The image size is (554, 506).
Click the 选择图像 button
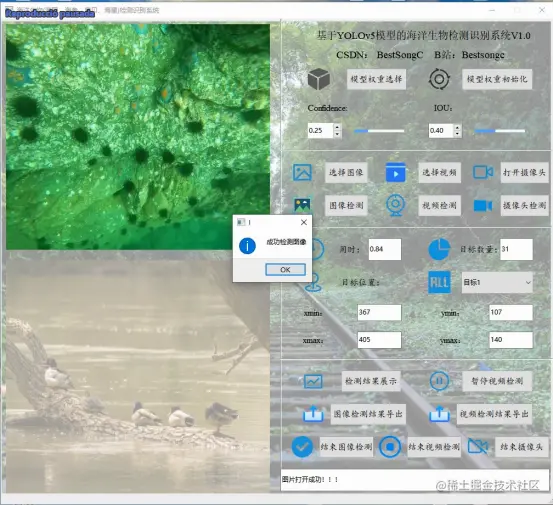346,172
